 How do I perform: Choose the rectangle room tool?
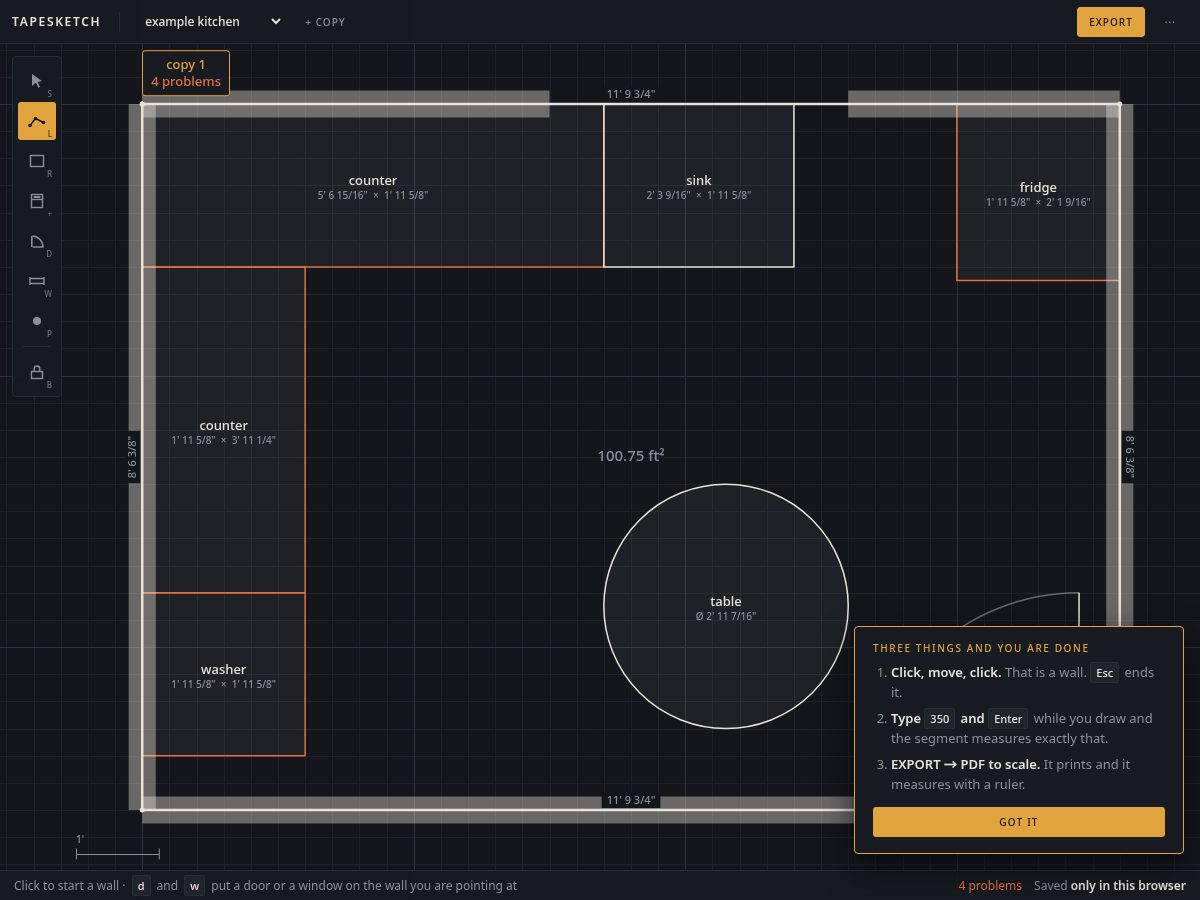point(37,161)
